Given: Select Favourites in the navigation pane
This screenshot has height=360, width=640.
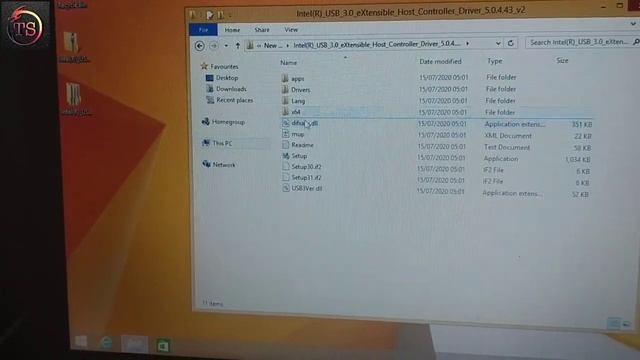Looking at the screenshot, I should click(x=224, y=66).
